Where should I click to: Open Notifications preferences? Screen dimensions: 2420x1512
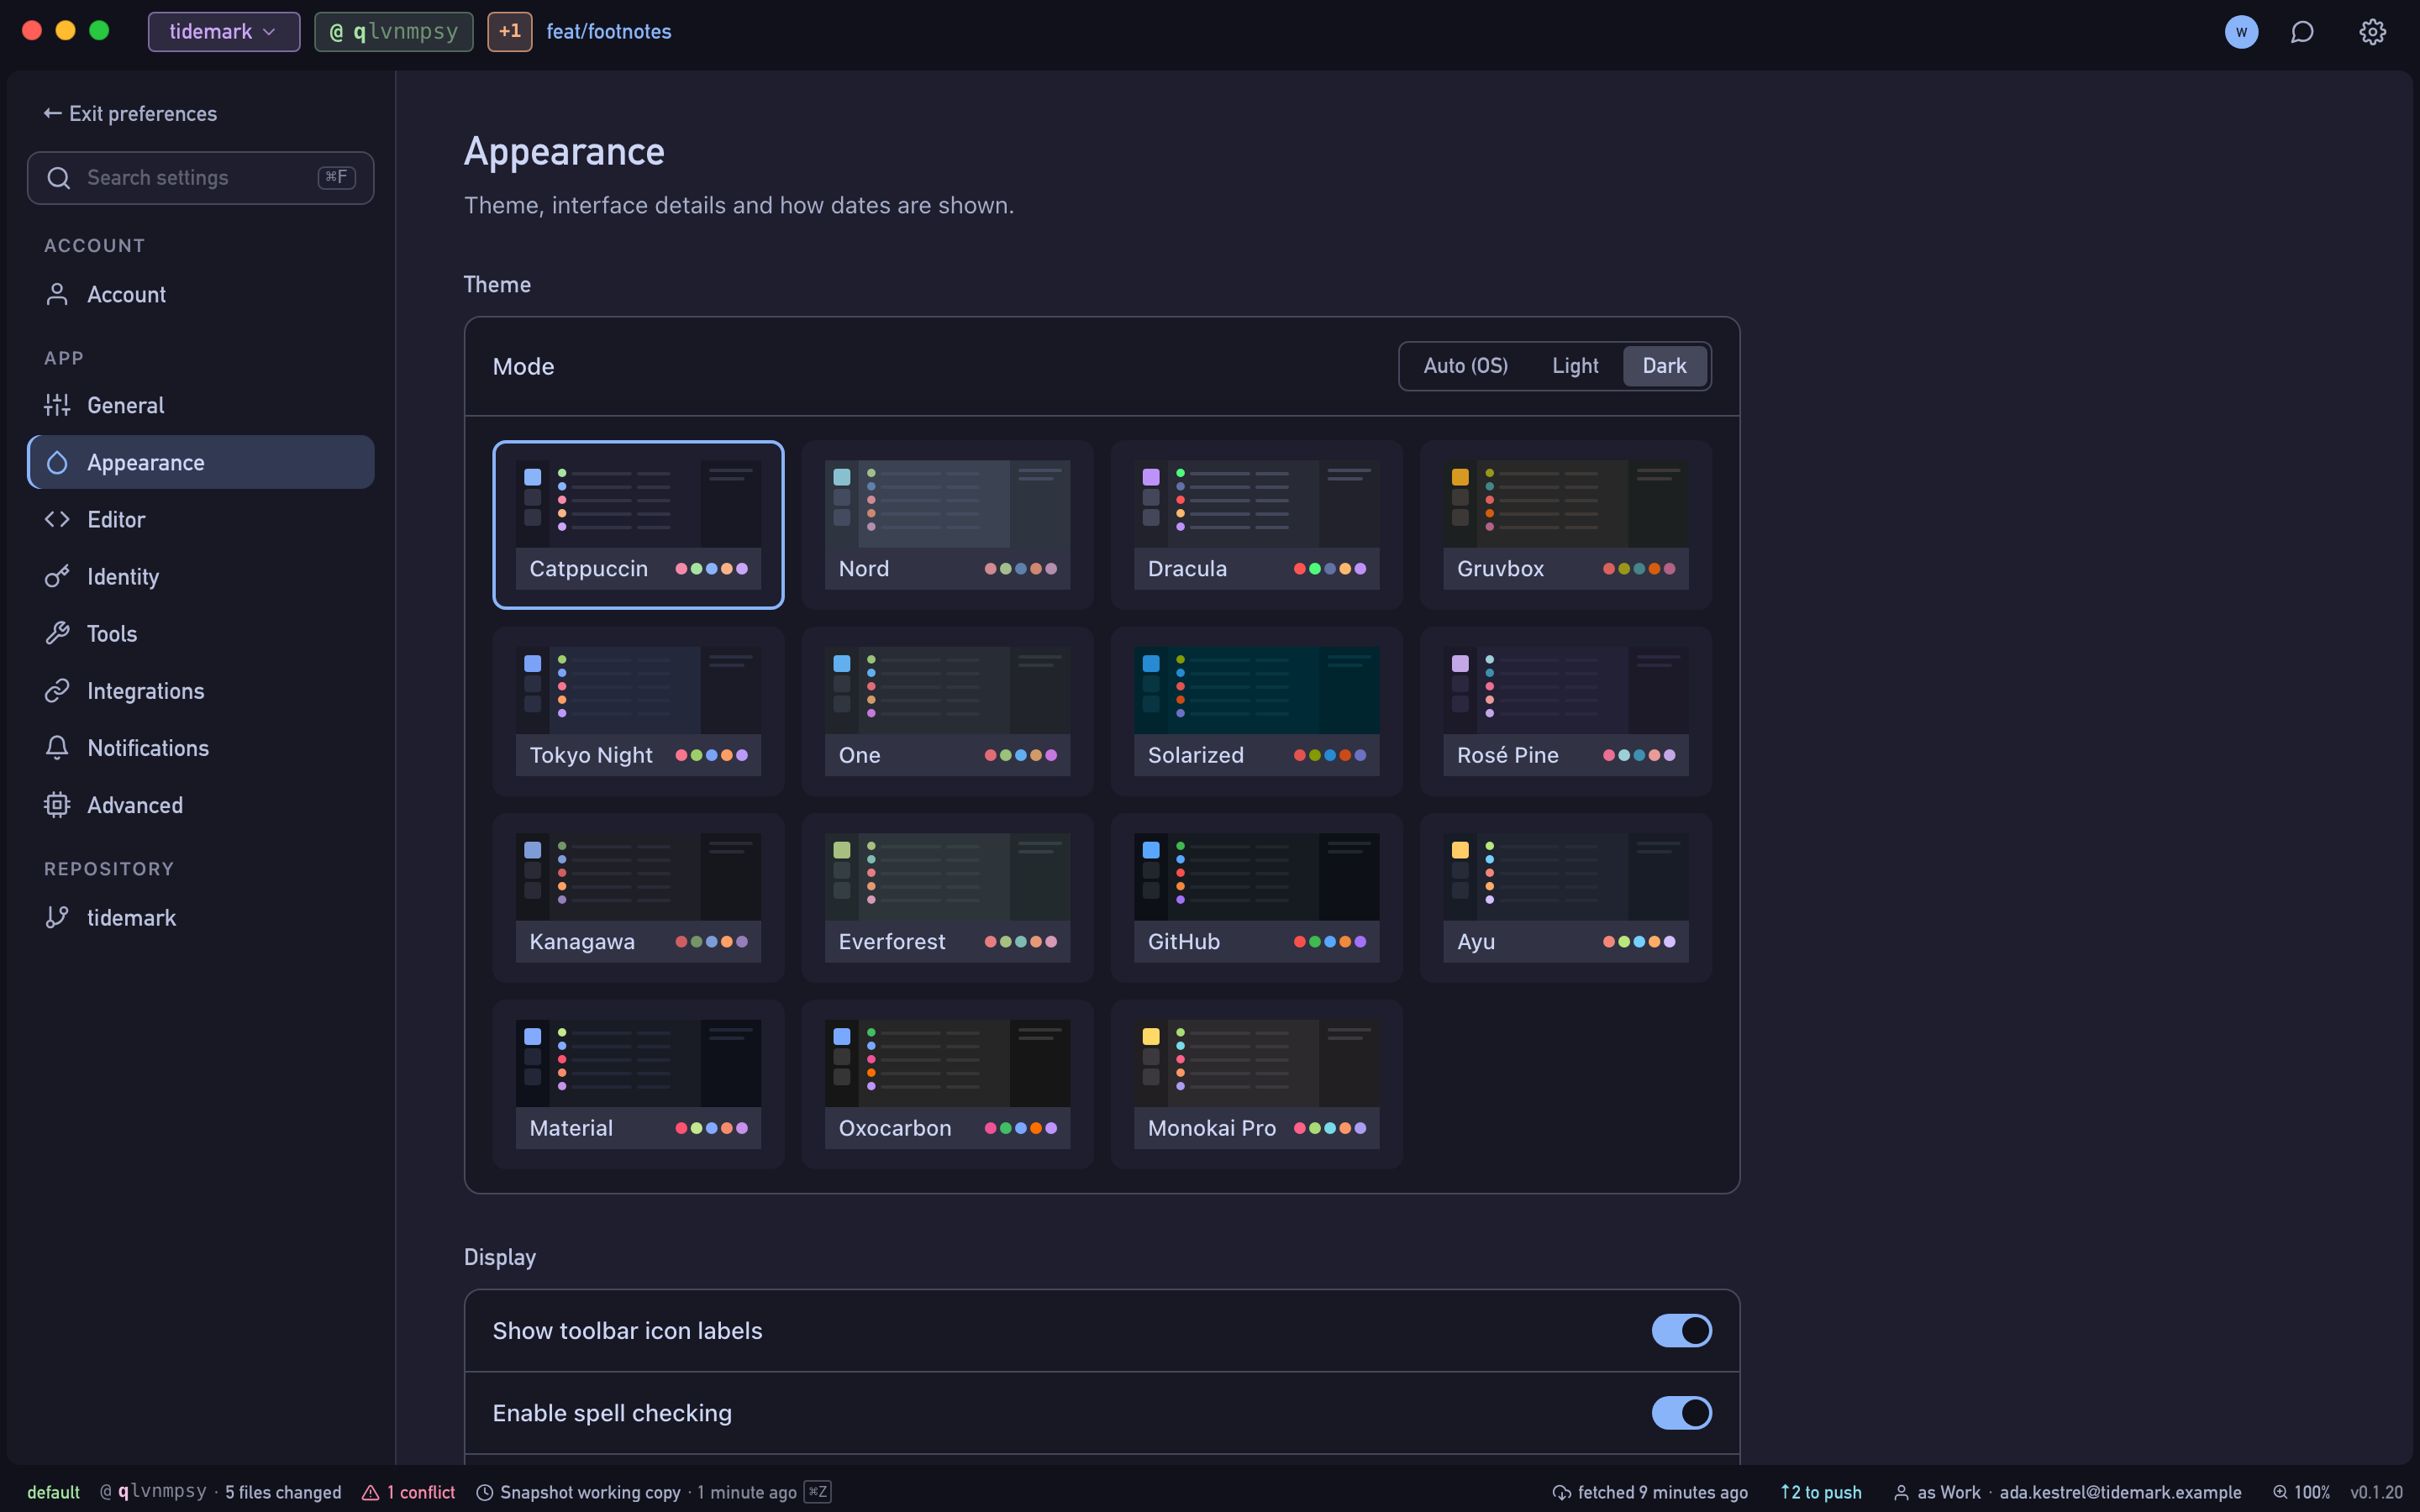[x=201, y=747]
